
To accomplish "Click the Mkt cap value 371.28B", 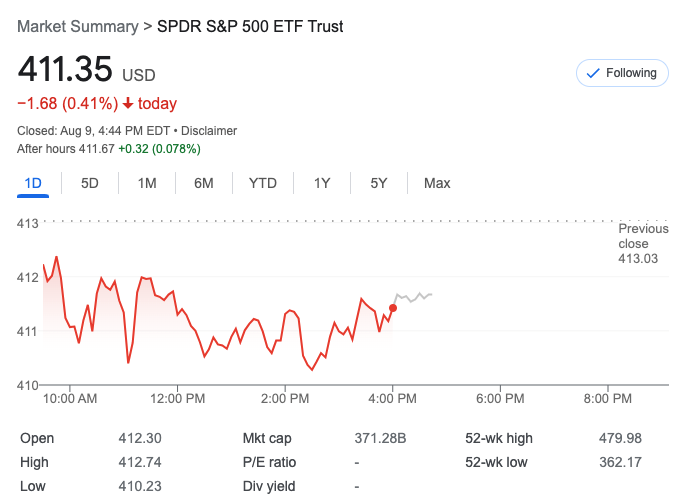I will 381,438.
